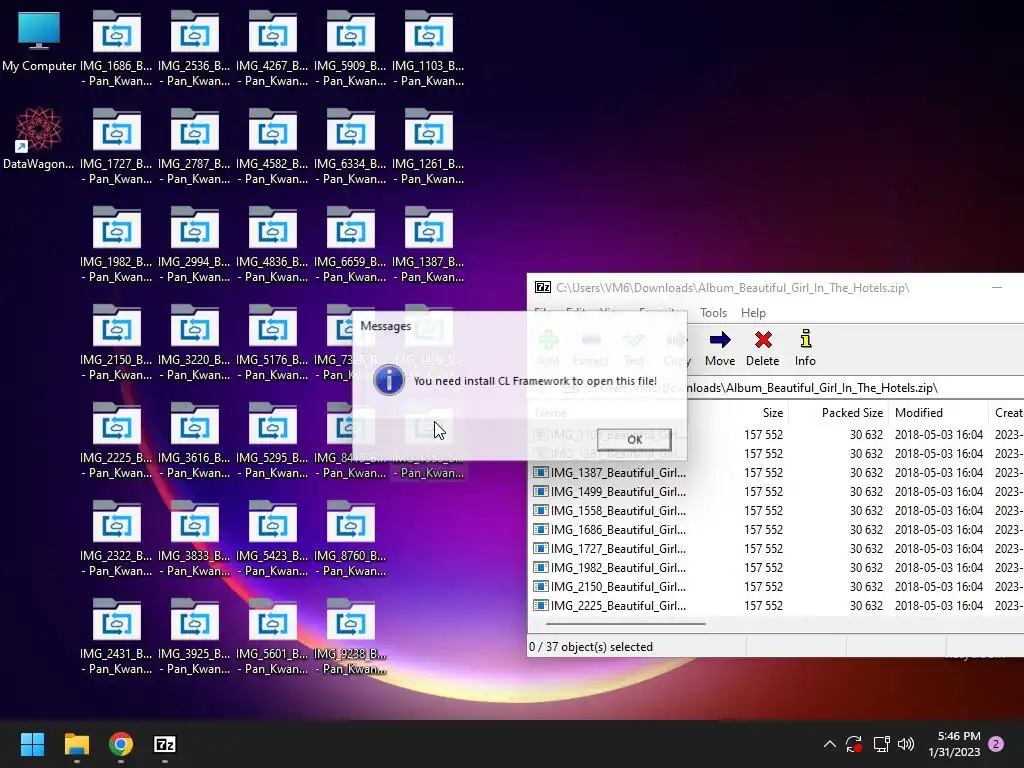
Task: Open the taskbar clock showing 5:46 PM
Action: pyautogui.click(x=954, y=744)
